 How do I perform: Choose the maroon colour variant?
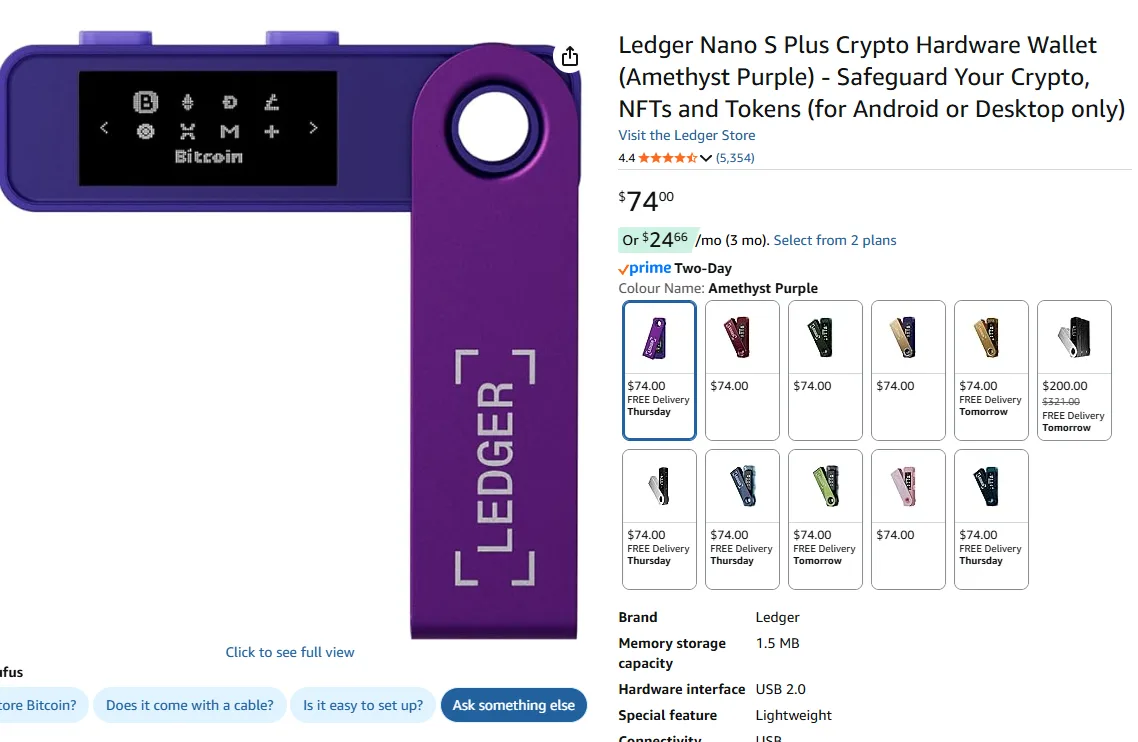click(741, 337)
